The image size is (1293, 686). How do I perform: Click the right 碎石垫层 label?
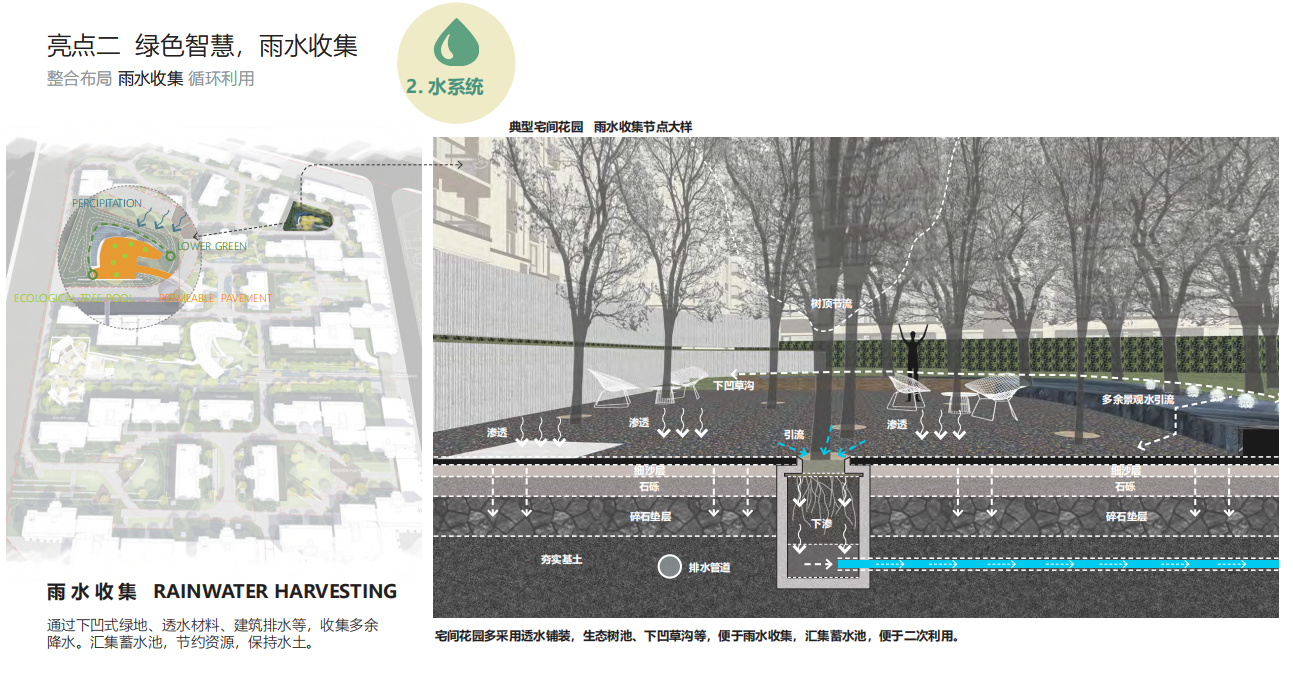1126,517
